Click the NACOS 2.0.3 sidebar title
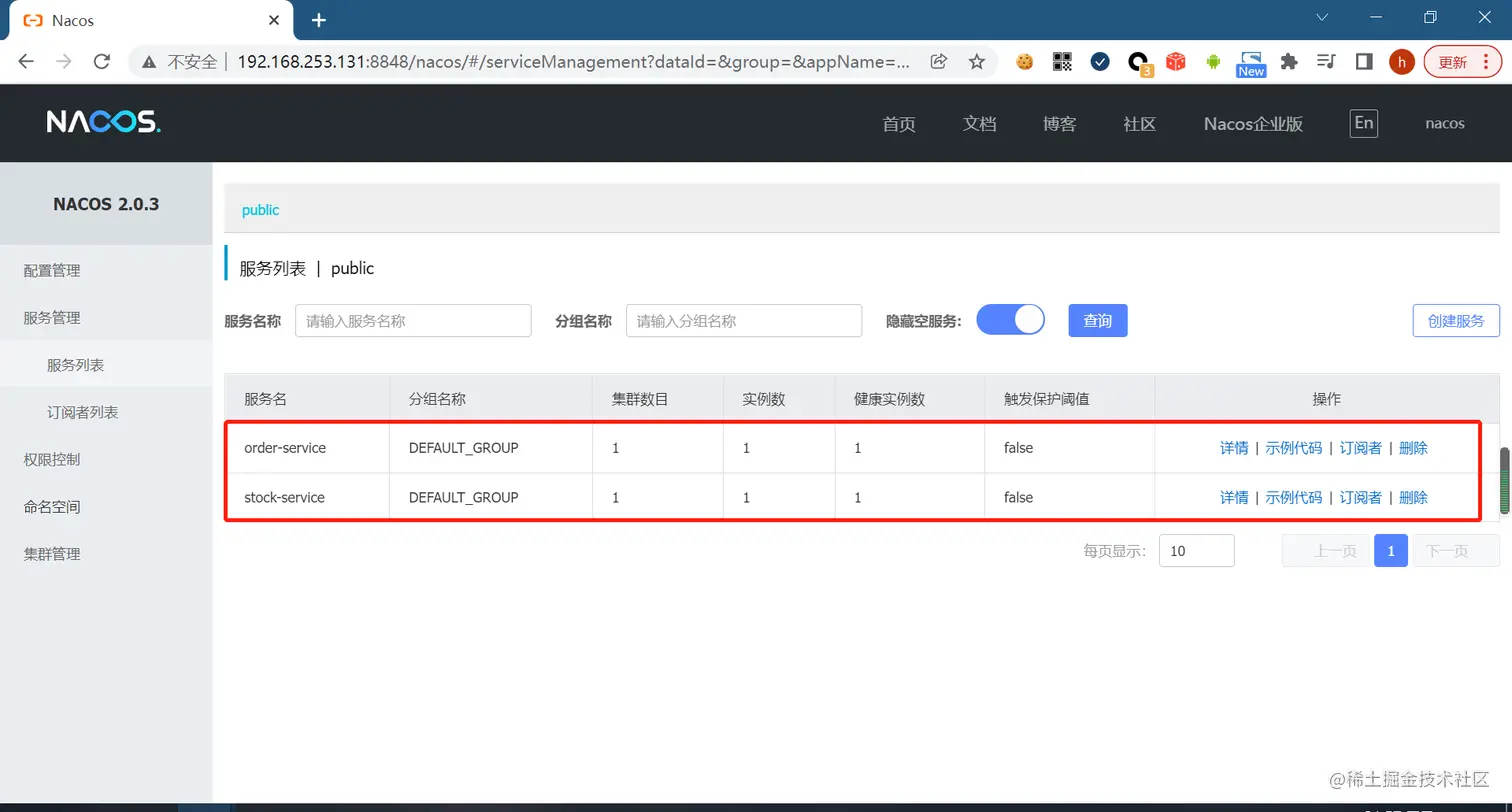This screenshot has height=812, width=1512. point(106,204)
